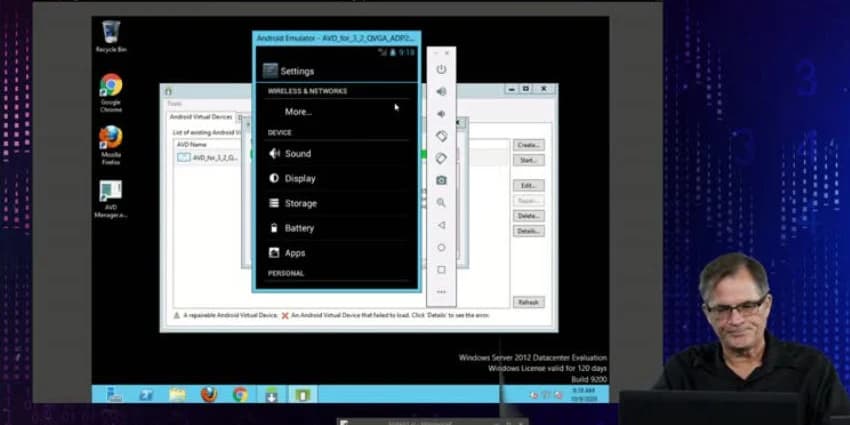Take a screenshot with the emulator camera icon

[441, 181]
